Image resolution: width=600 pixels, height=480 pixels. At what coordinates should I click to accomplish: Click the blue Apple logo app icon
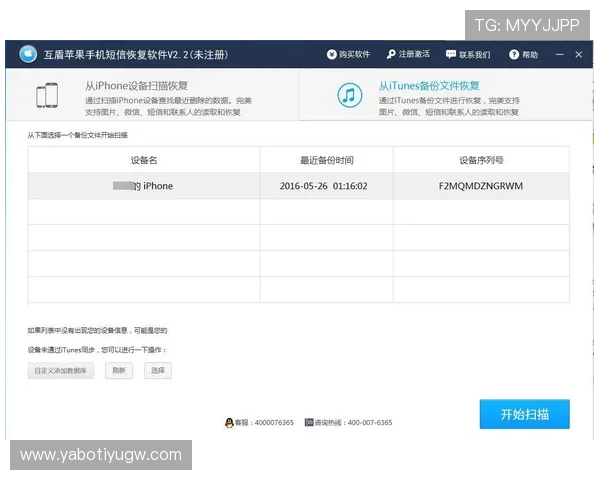tap(28, 54)
